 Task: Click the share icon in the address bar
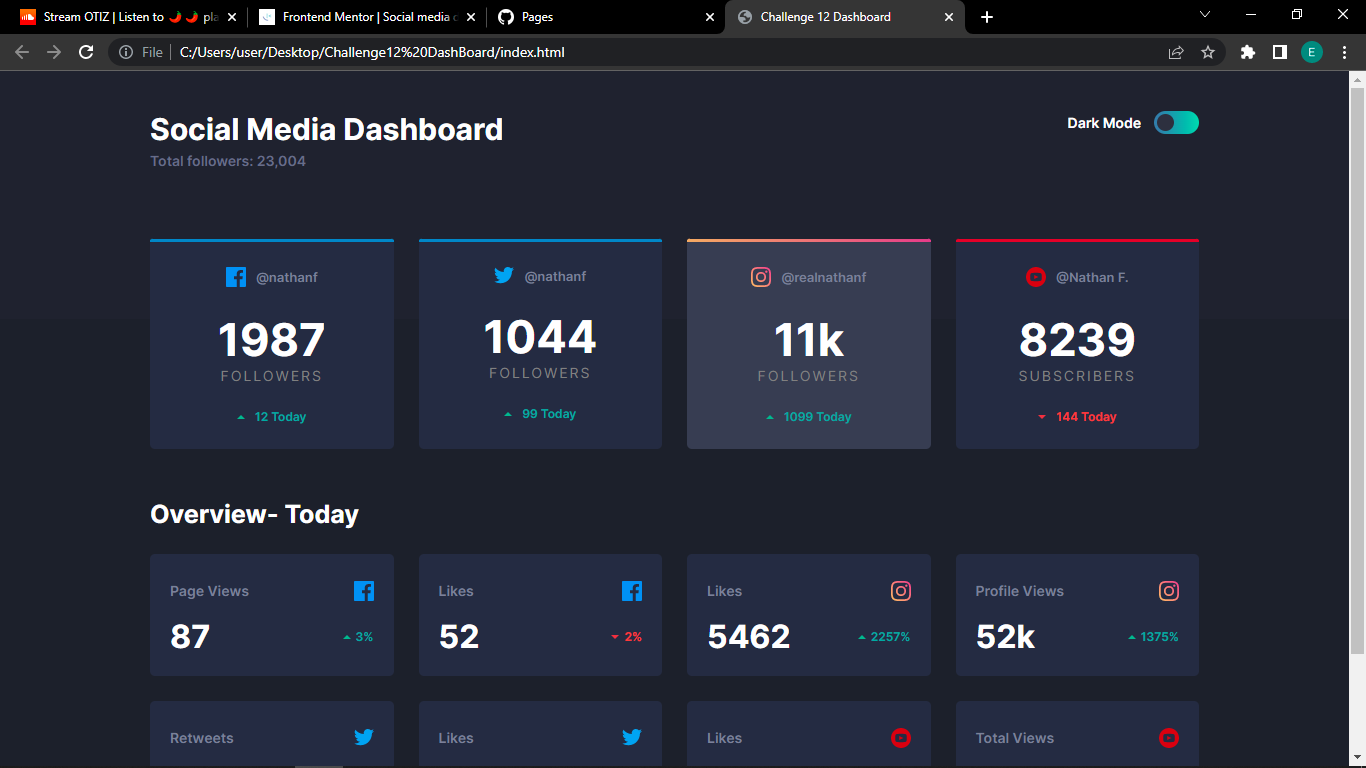[1176, 52]
